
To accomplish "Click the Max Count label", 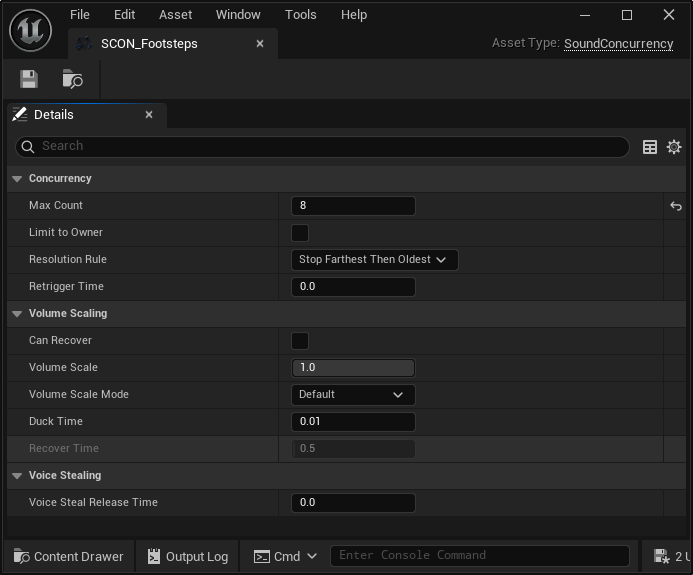I will coord(56,206).
